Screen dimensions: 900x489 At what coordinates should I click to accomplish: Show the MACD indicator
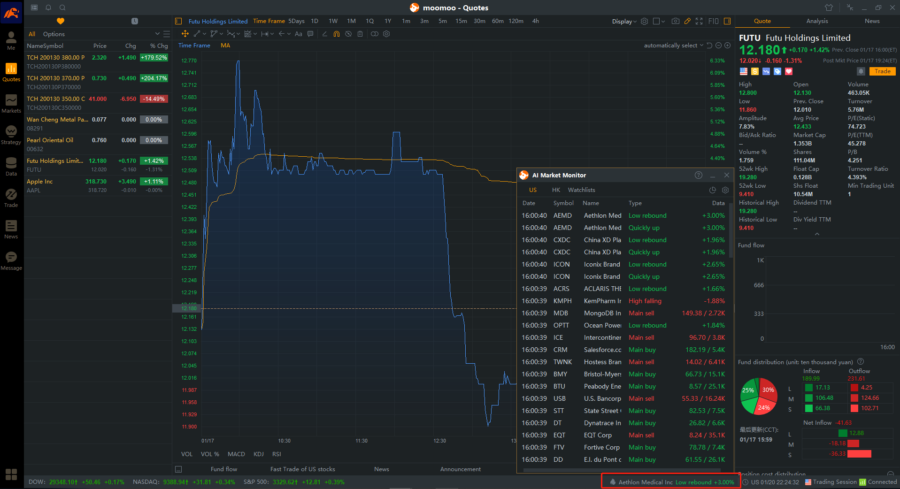point(236,454)
